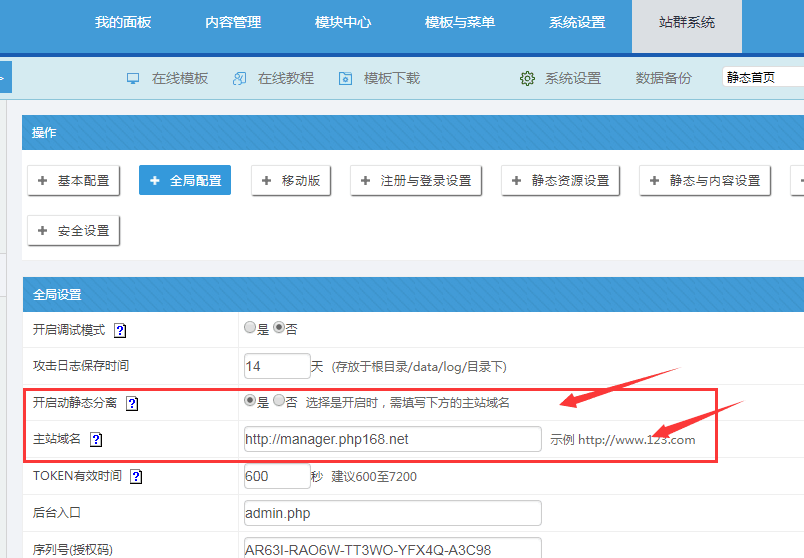804x558 pixels.
Task: Open help icon next to 开启调试模式
Action: 120,330
